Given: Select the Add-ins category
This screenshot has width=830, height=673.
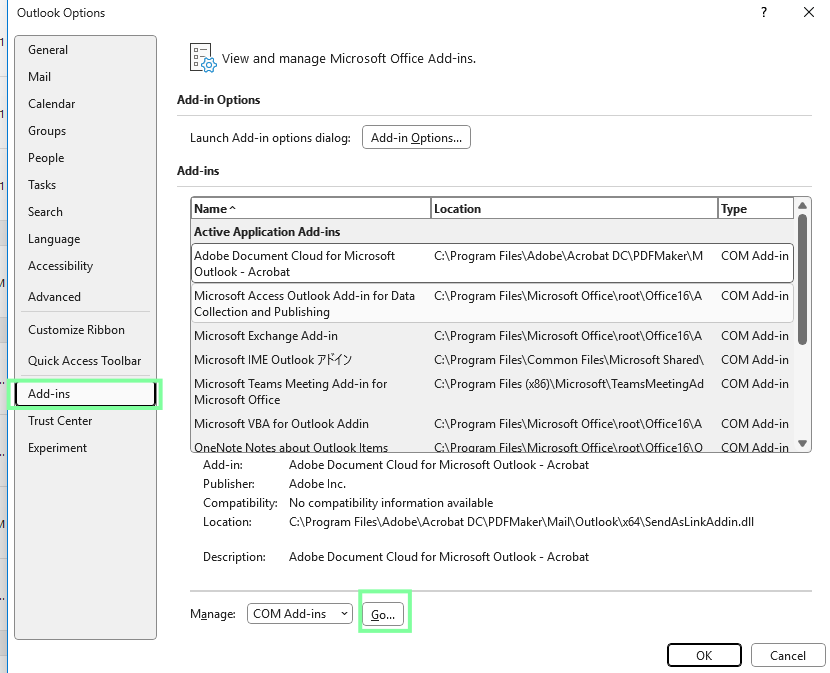Looking at the screenshot, I should click(x=86, y=394).
